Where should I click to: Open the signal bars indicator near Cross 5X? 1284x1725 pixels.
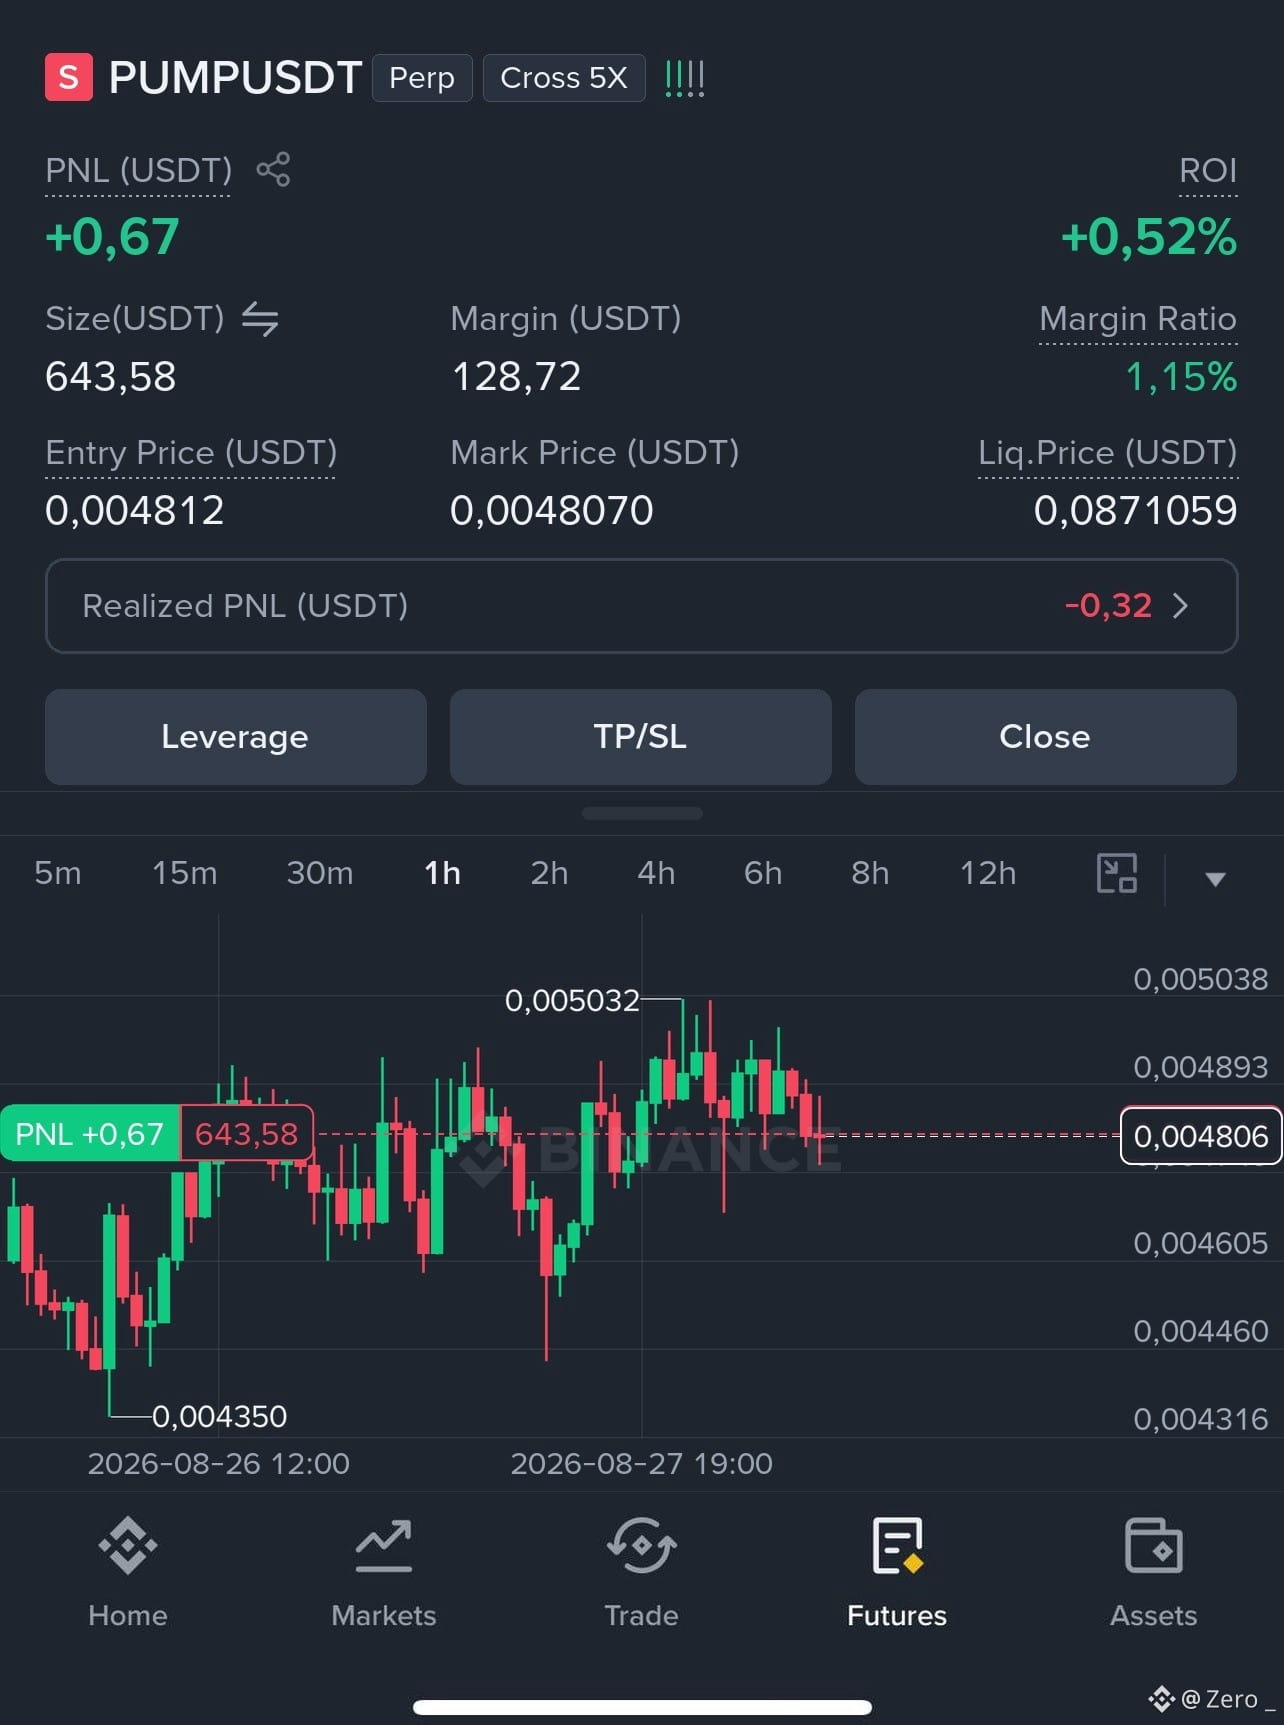click(x=685, y=78)
